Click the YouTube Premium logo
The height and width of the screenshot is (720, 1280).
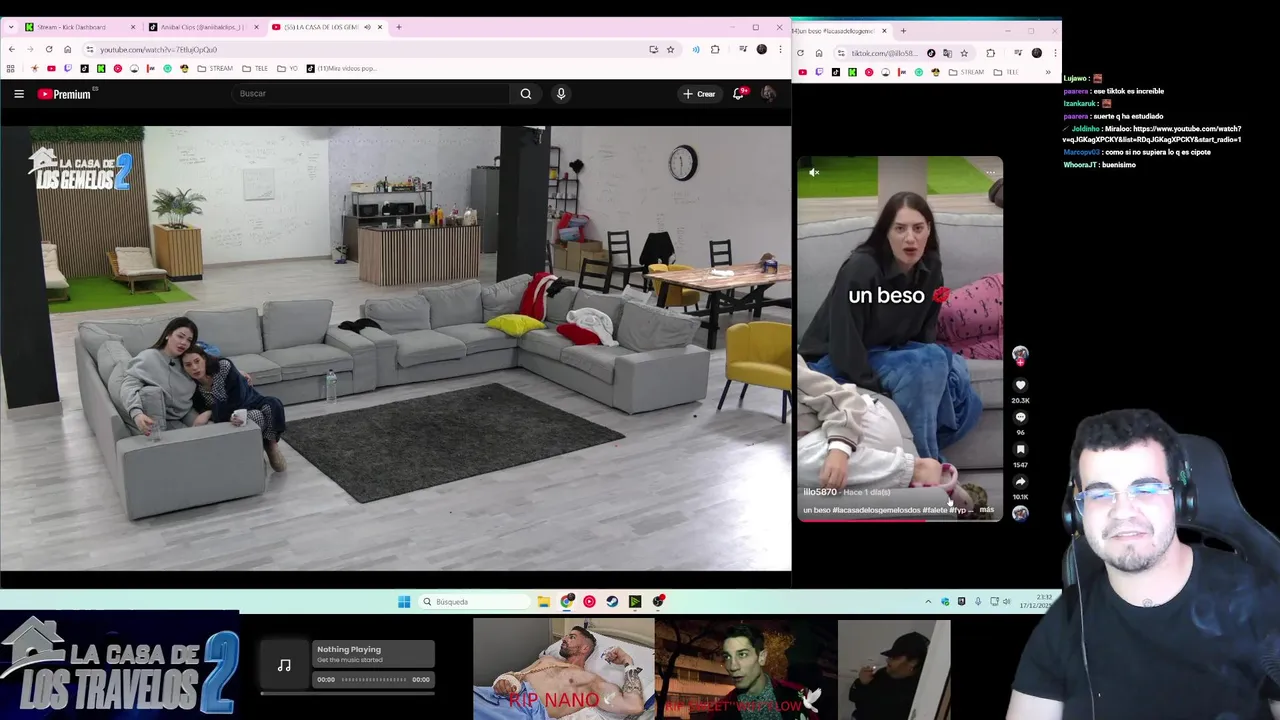point(66,94)
